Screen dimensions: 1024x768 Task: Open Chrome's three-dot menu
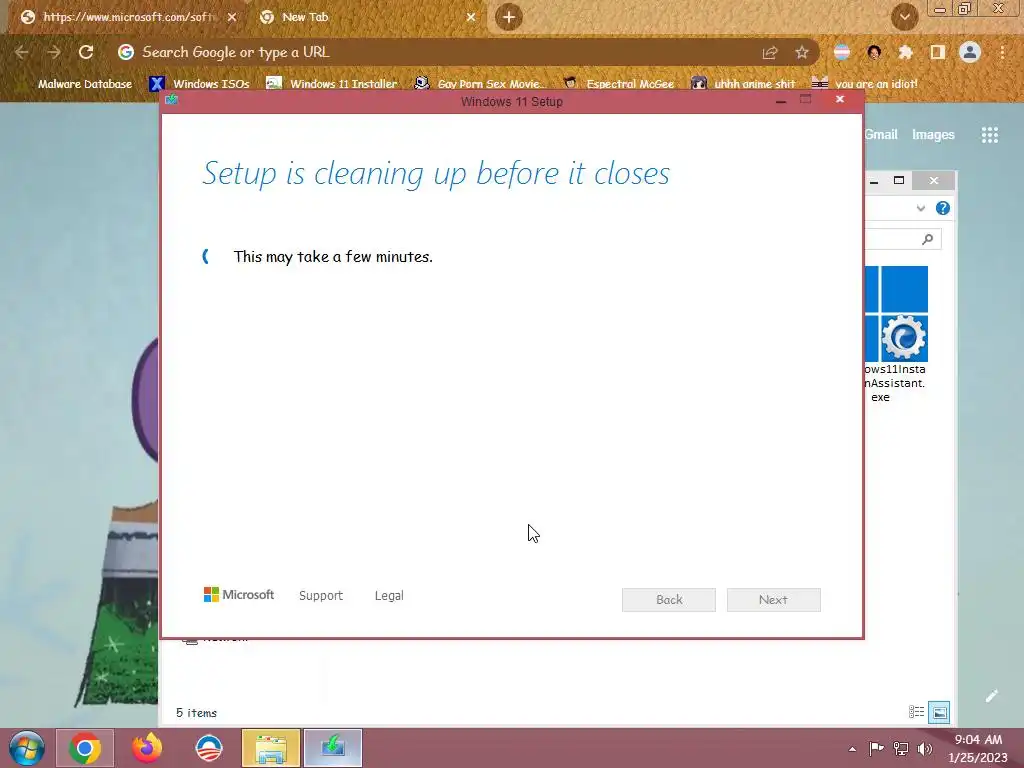[1002, 52]
